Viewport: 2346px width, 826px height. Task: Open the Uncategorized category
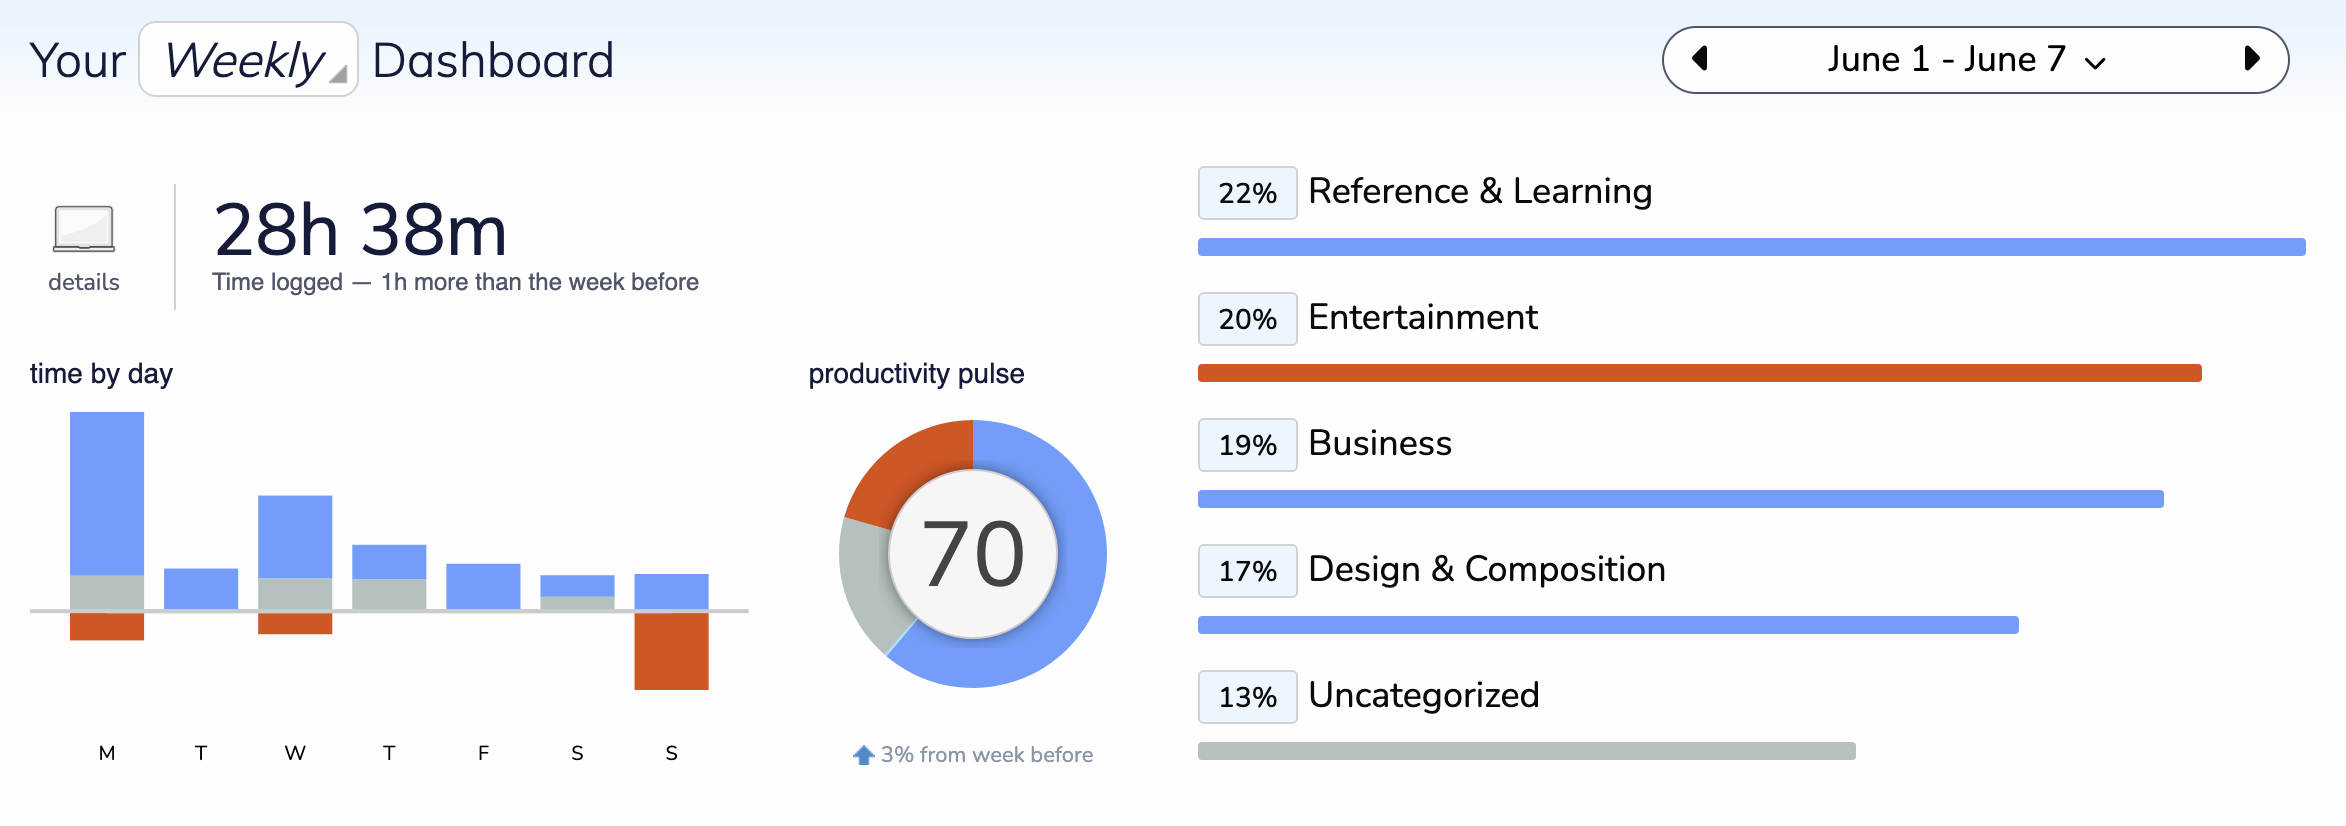pyautogui.click(x=1424, y=695)
